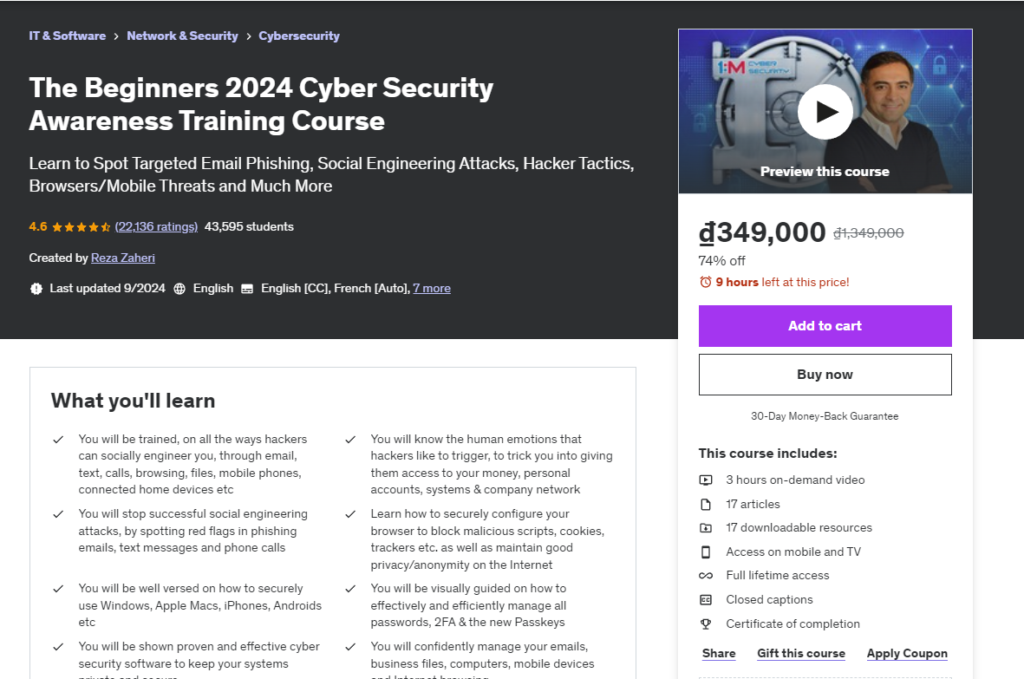Click Apply Coupon
This screenshot has height=679, width=1024.
click(x=906, y=653)
